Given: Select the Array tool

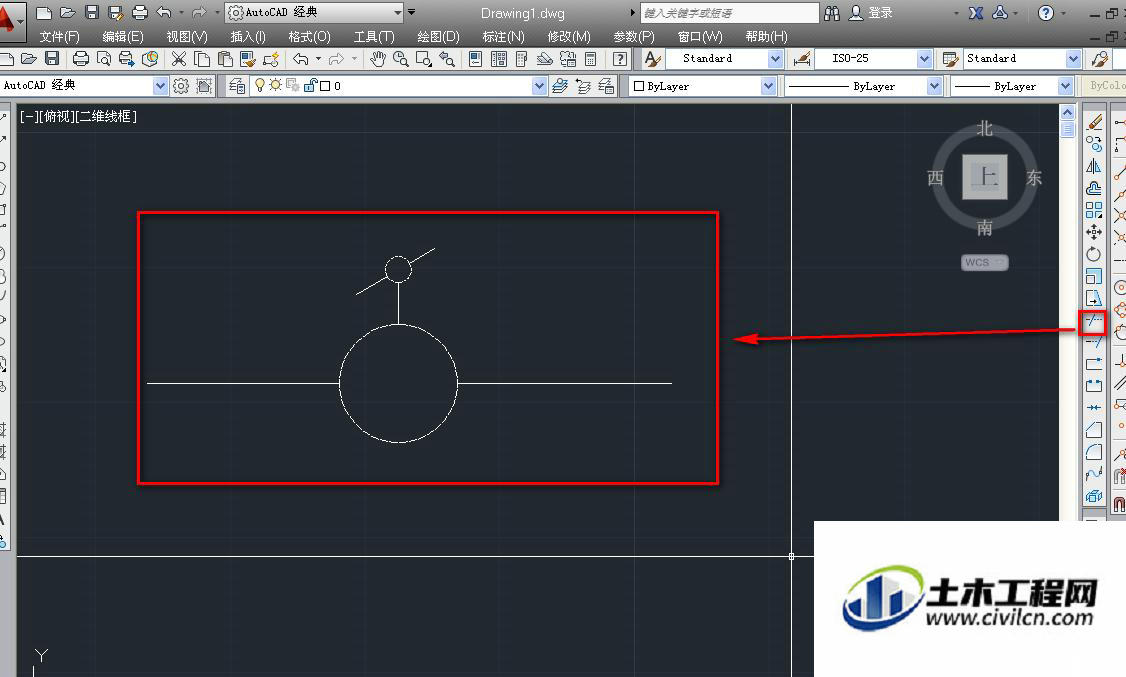Looking at the screenshot, I should 1094,210.
